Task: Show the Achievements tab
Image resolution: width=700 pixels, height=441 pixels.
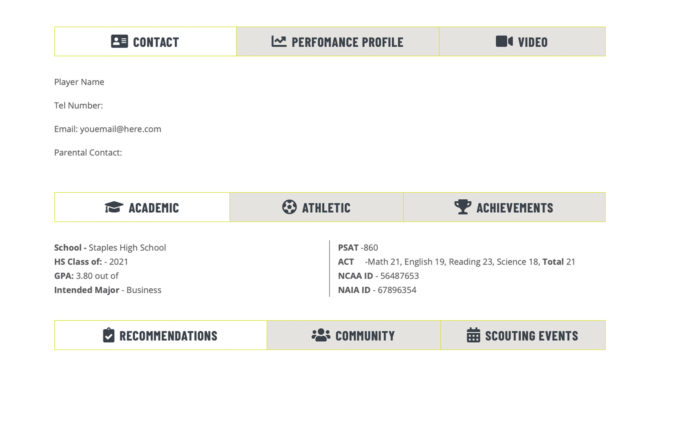Action: 504,207
